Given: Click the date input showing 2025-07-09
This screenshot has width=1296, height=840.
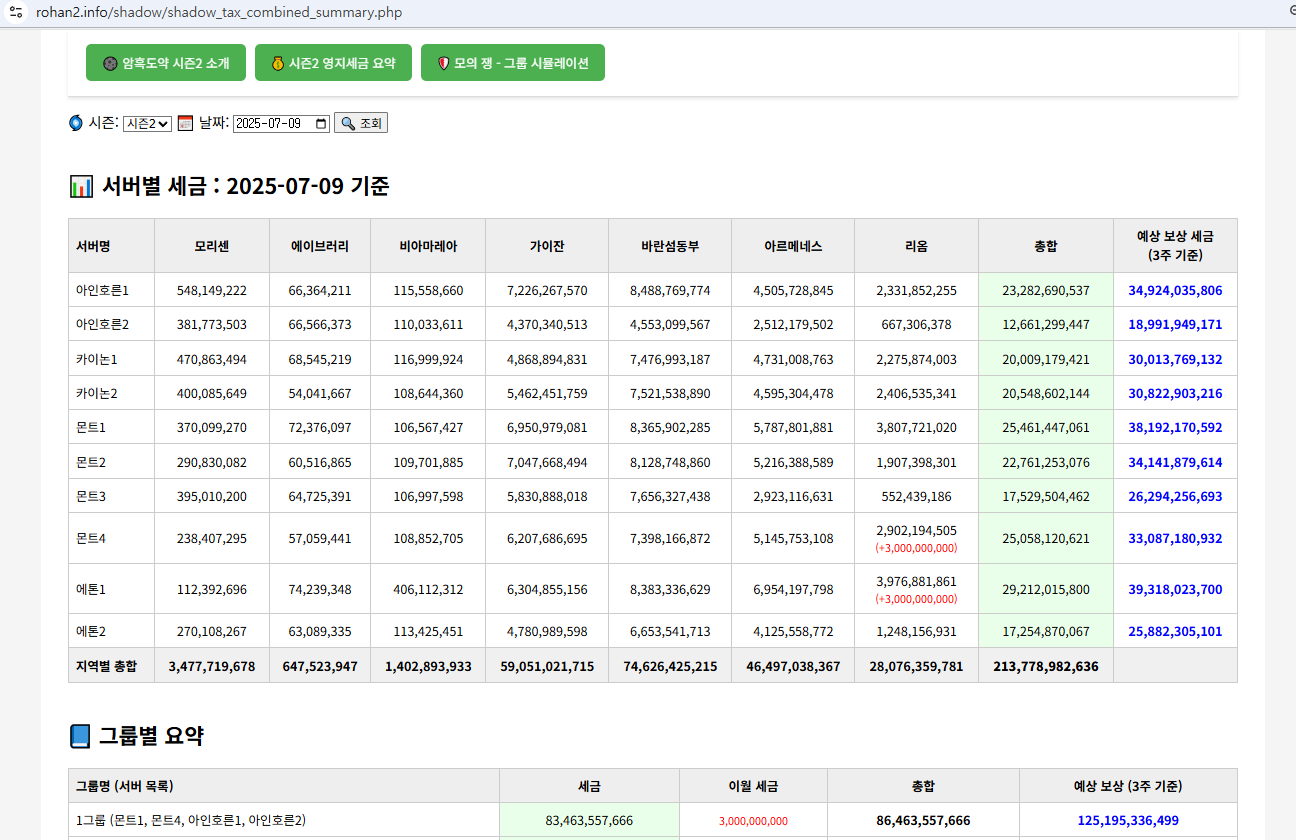Looking at the screenshot, I should [x=270, y=123].
